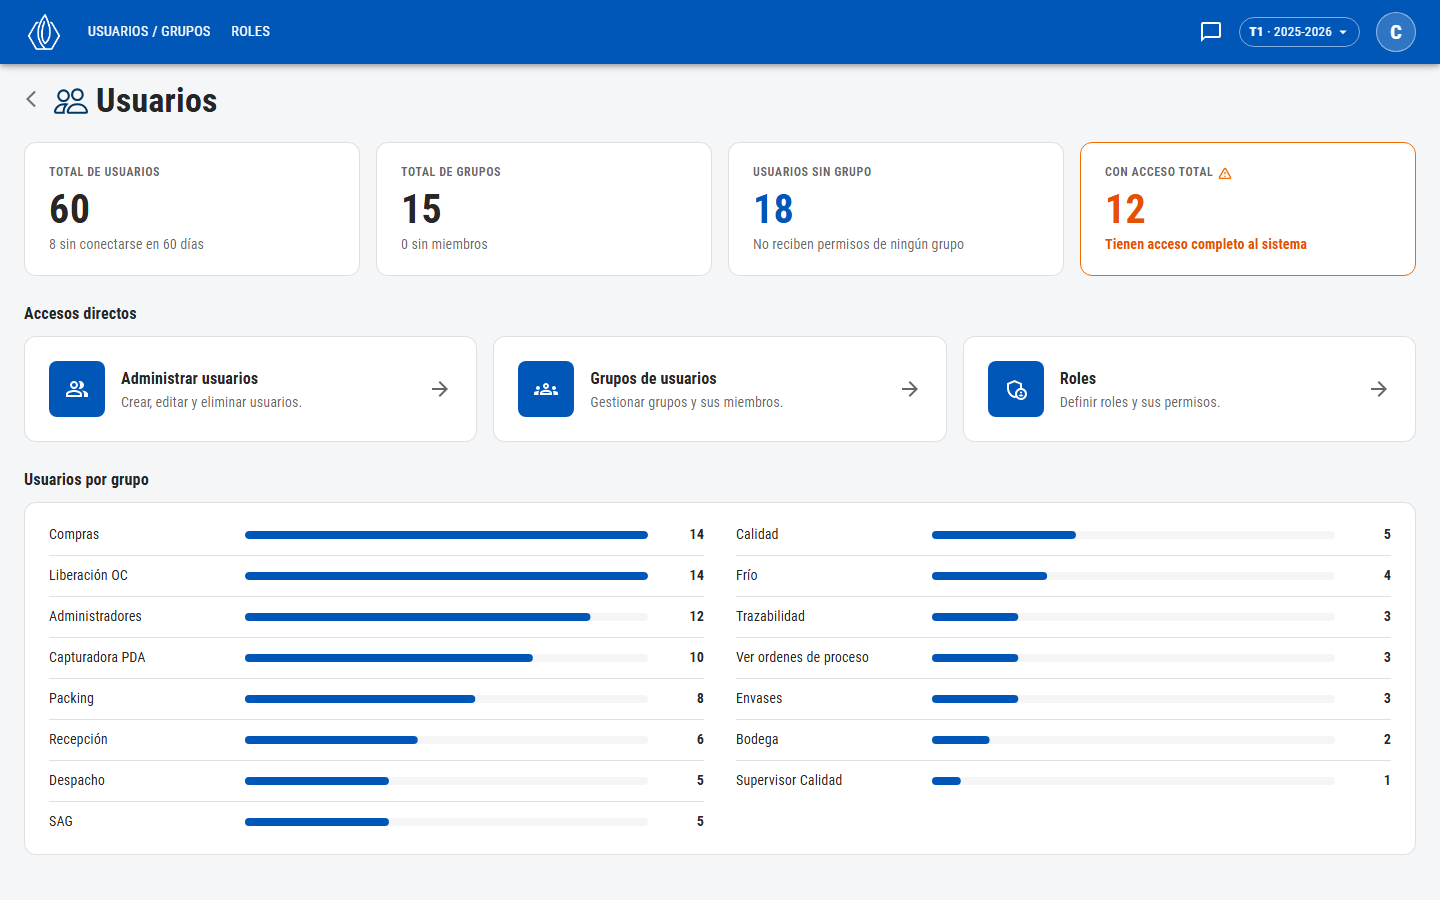Click the Con Acceso Total card text
This screenshot has width=1440, height=900.
coord(1206,244)
